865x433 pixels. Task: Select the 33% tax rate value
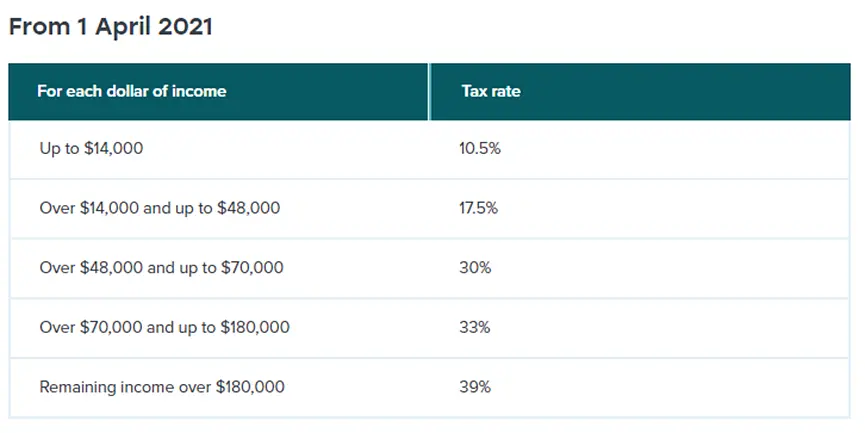tap(475, 326)
